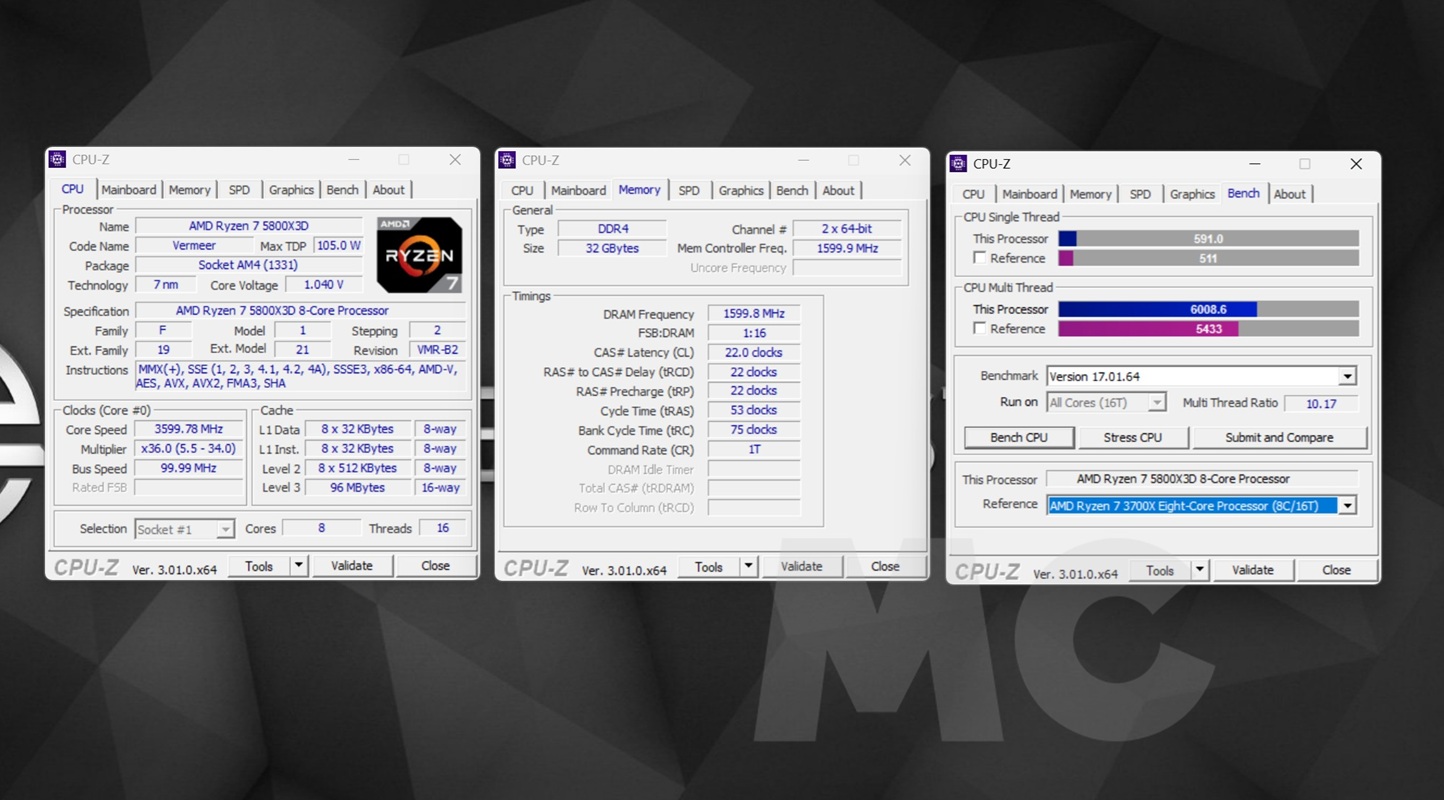Click Validate in the CPU window

352,566
